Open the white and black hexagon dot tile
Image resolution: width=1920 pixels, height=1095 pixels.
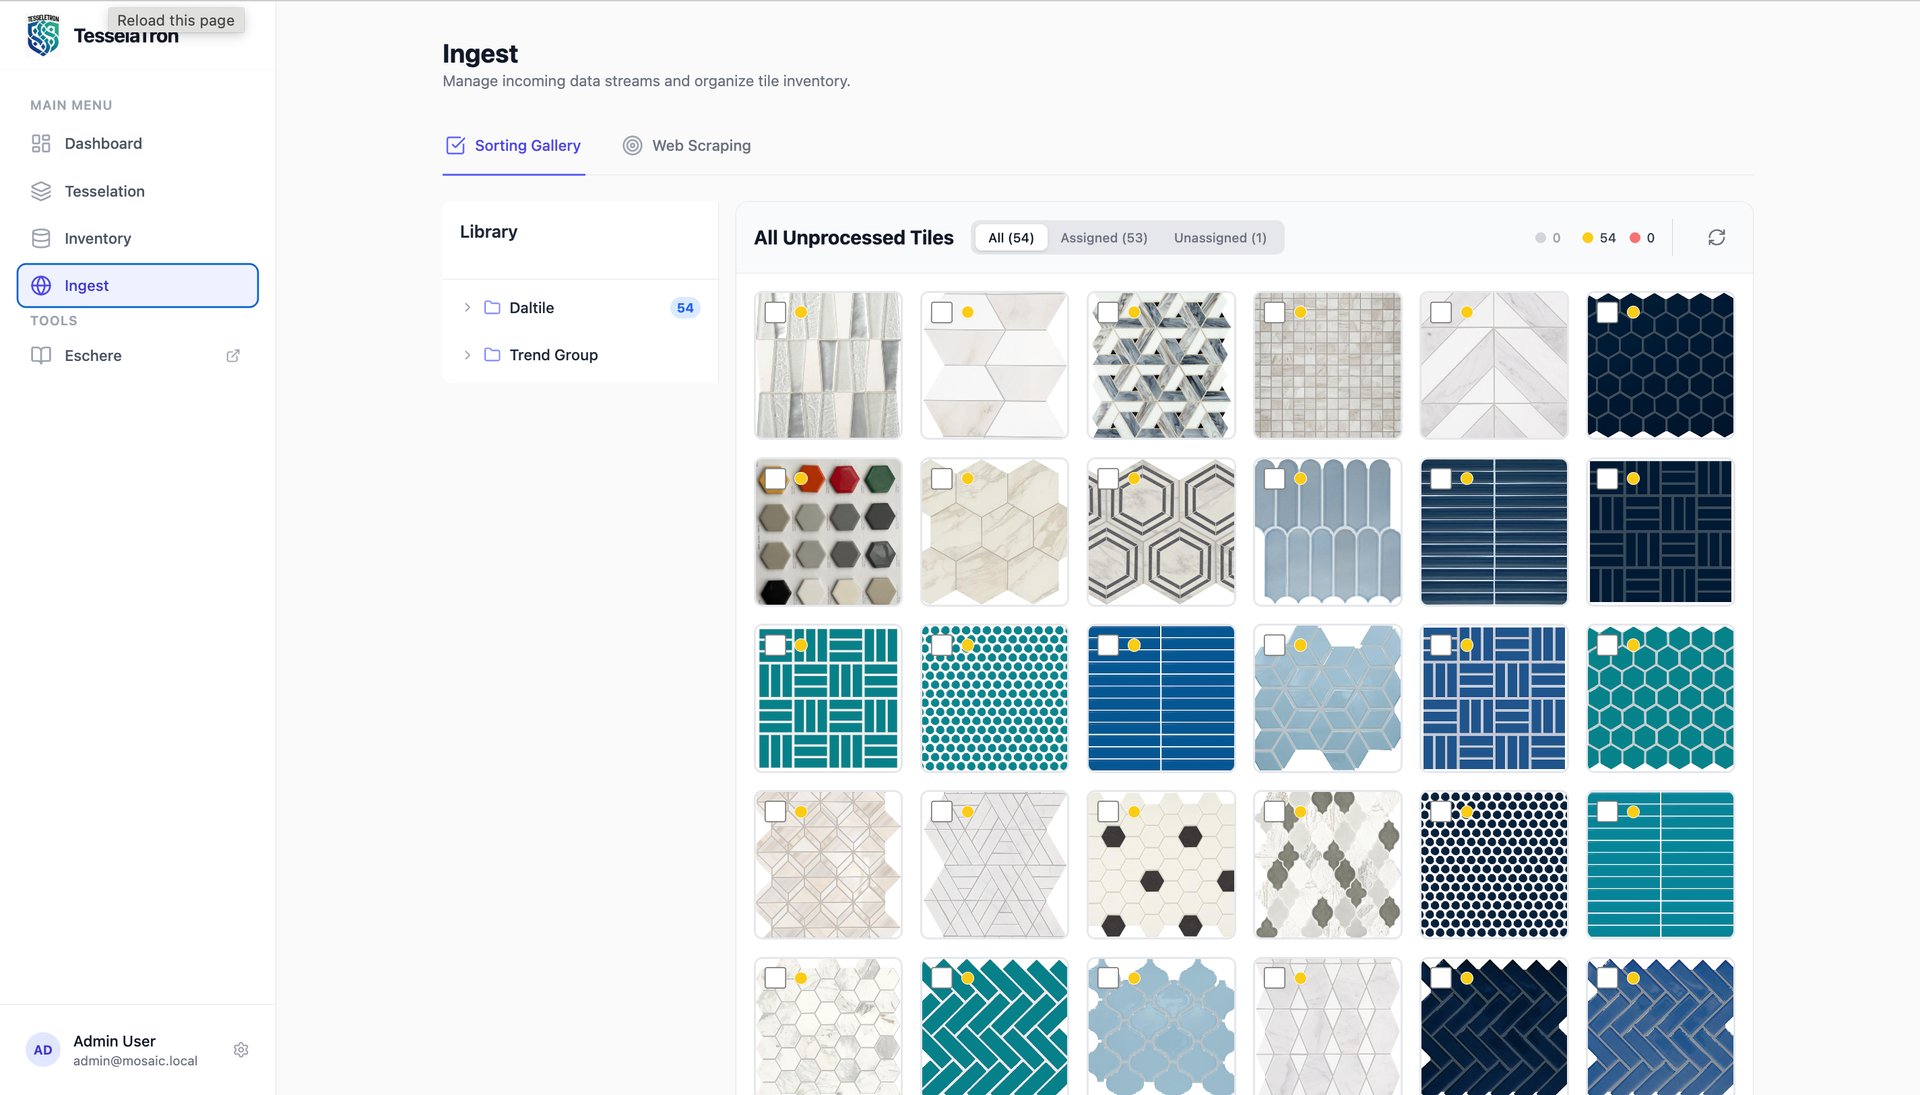[1161, 865]
